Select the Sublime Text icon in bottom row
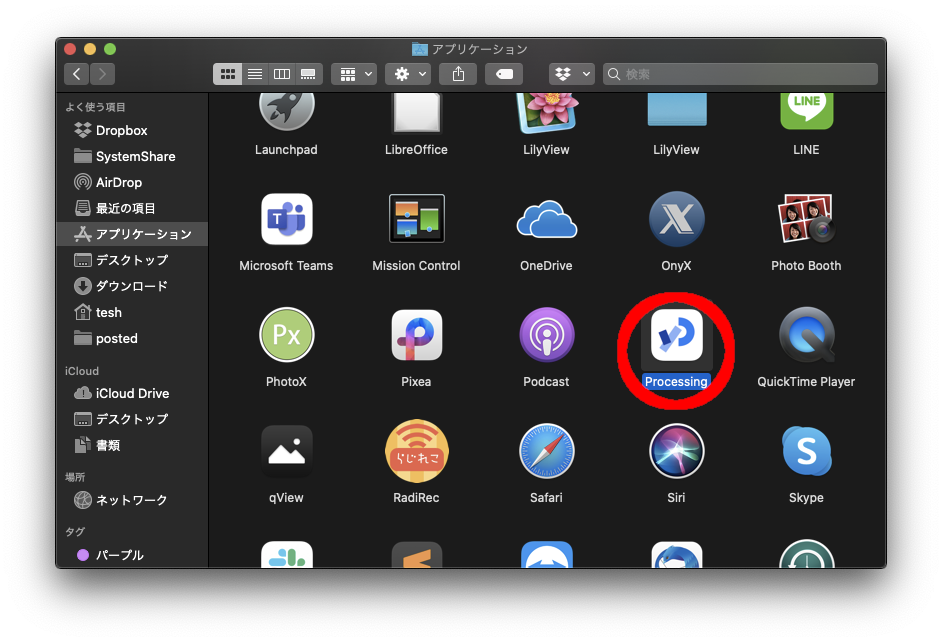The width and height of the screenshot is (942, 642). (416, 555)
